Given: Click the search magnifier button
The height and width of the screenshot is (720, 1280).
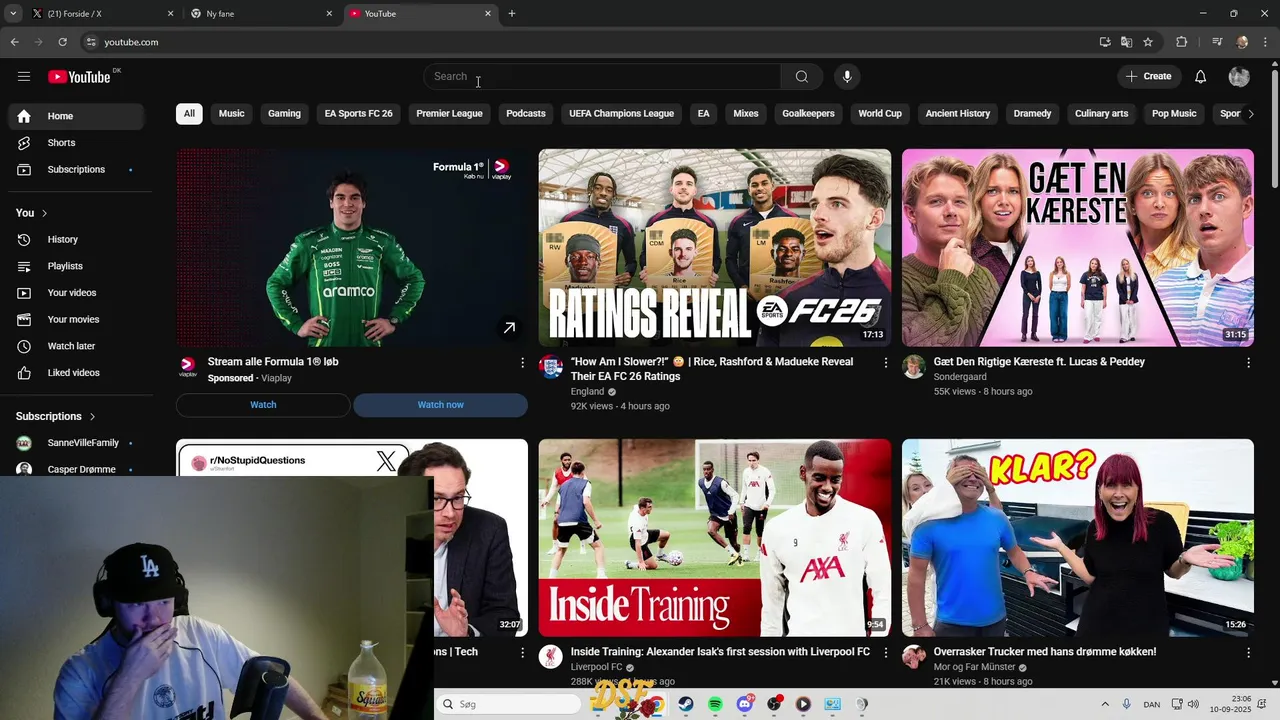Looking at the screenshot, I should point(802,77).
